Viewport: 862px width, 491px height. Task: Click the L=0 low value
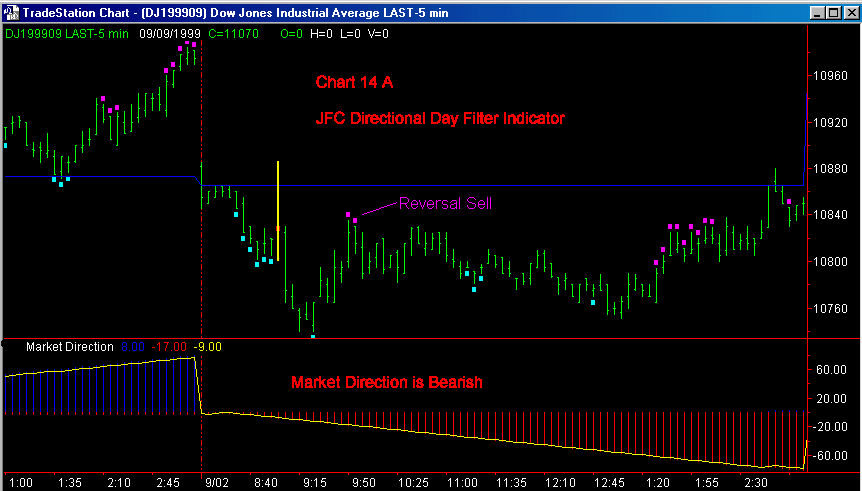point(350,34)
